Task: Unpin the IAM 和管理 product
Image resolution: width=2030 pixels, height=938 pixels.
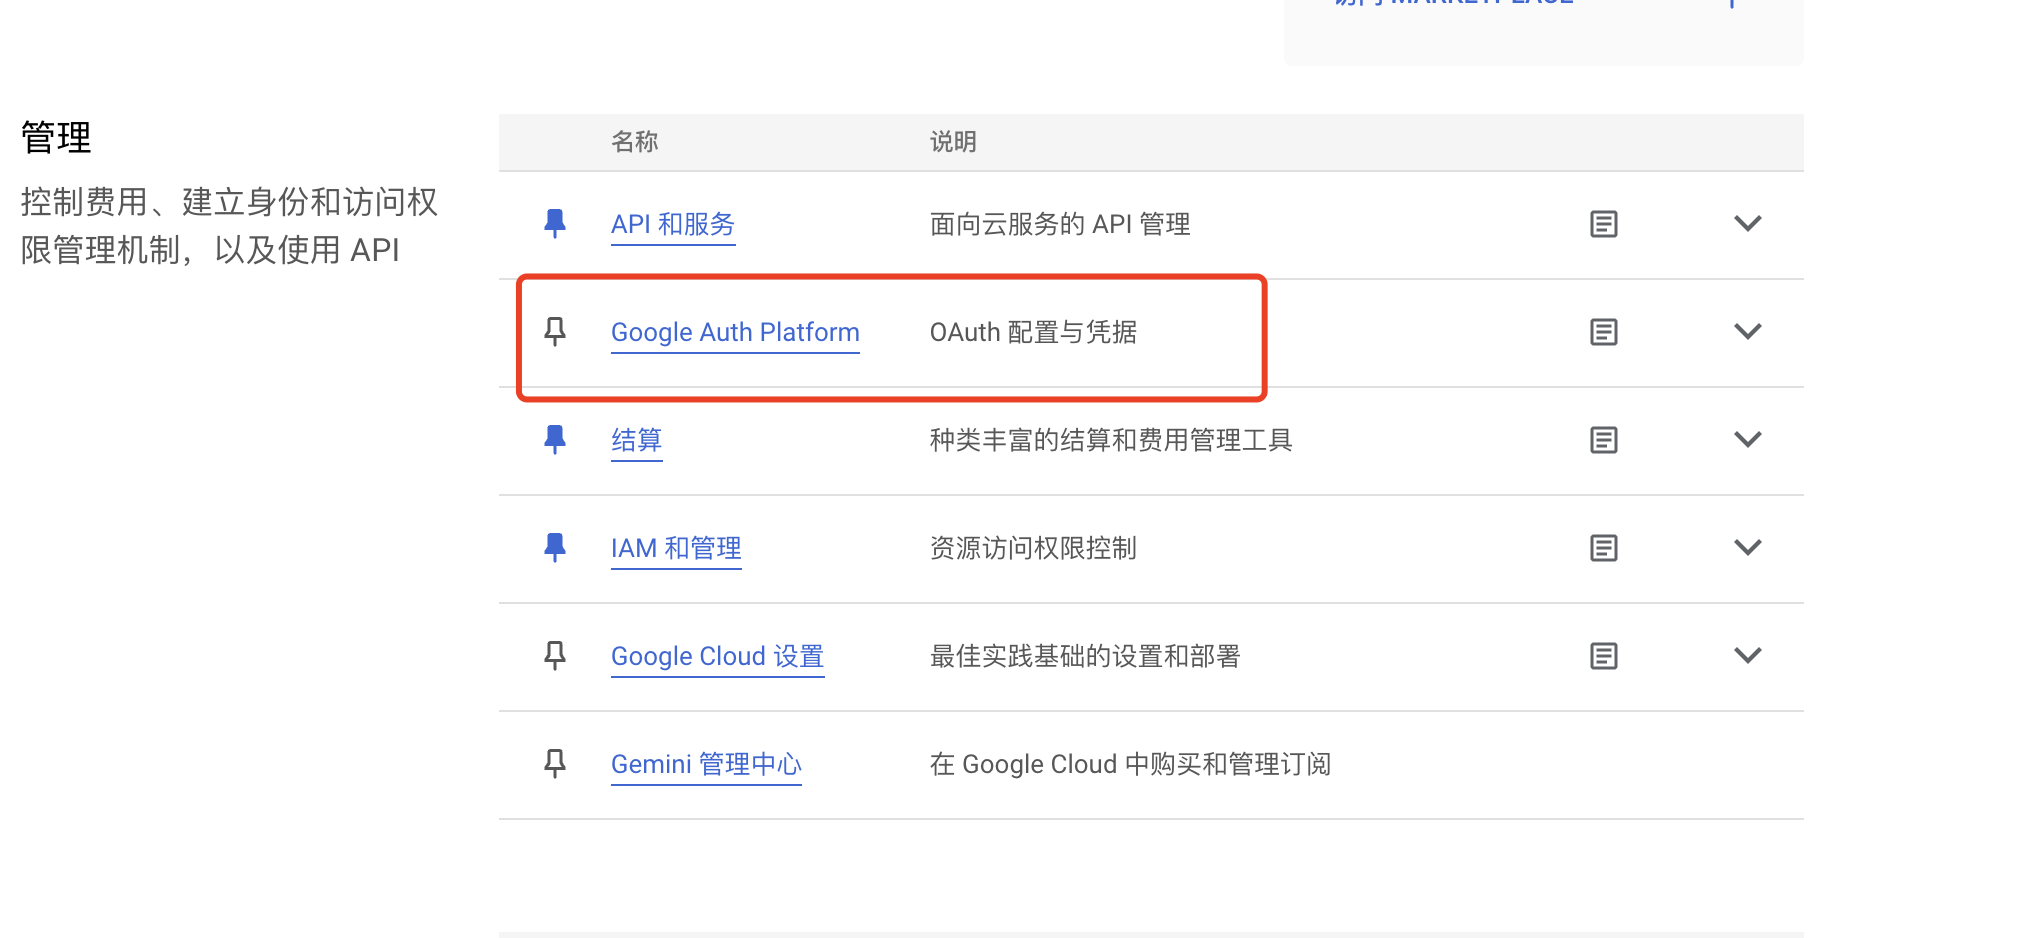Action: [555, 547]
